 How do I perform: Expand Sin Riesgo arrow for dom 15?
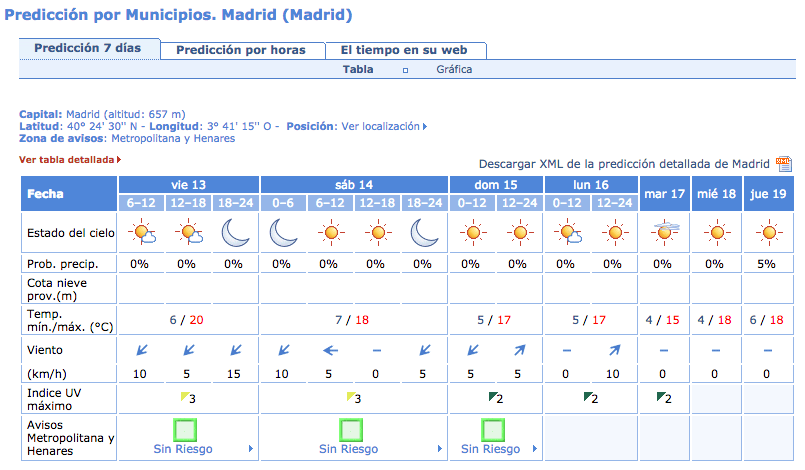tap(534, 448)
